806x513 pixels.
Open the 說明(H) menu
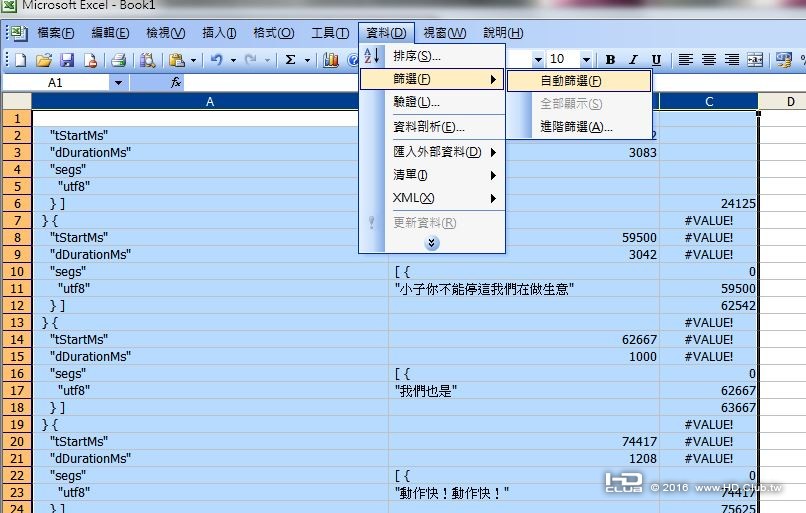pos(503,33)
